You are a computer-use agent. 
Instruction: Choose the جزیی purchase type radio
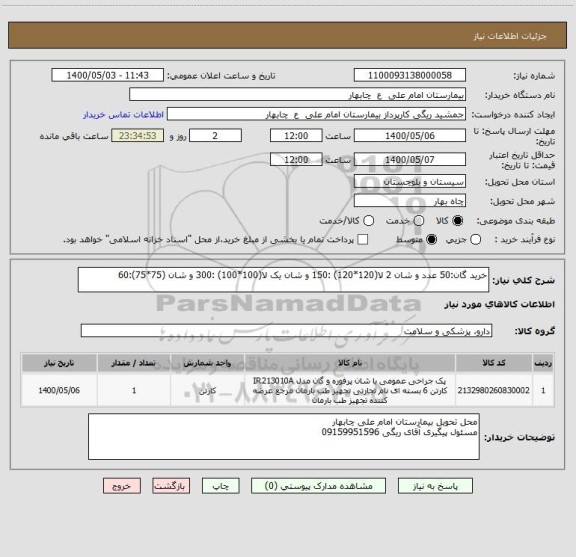tap(475, 240)
